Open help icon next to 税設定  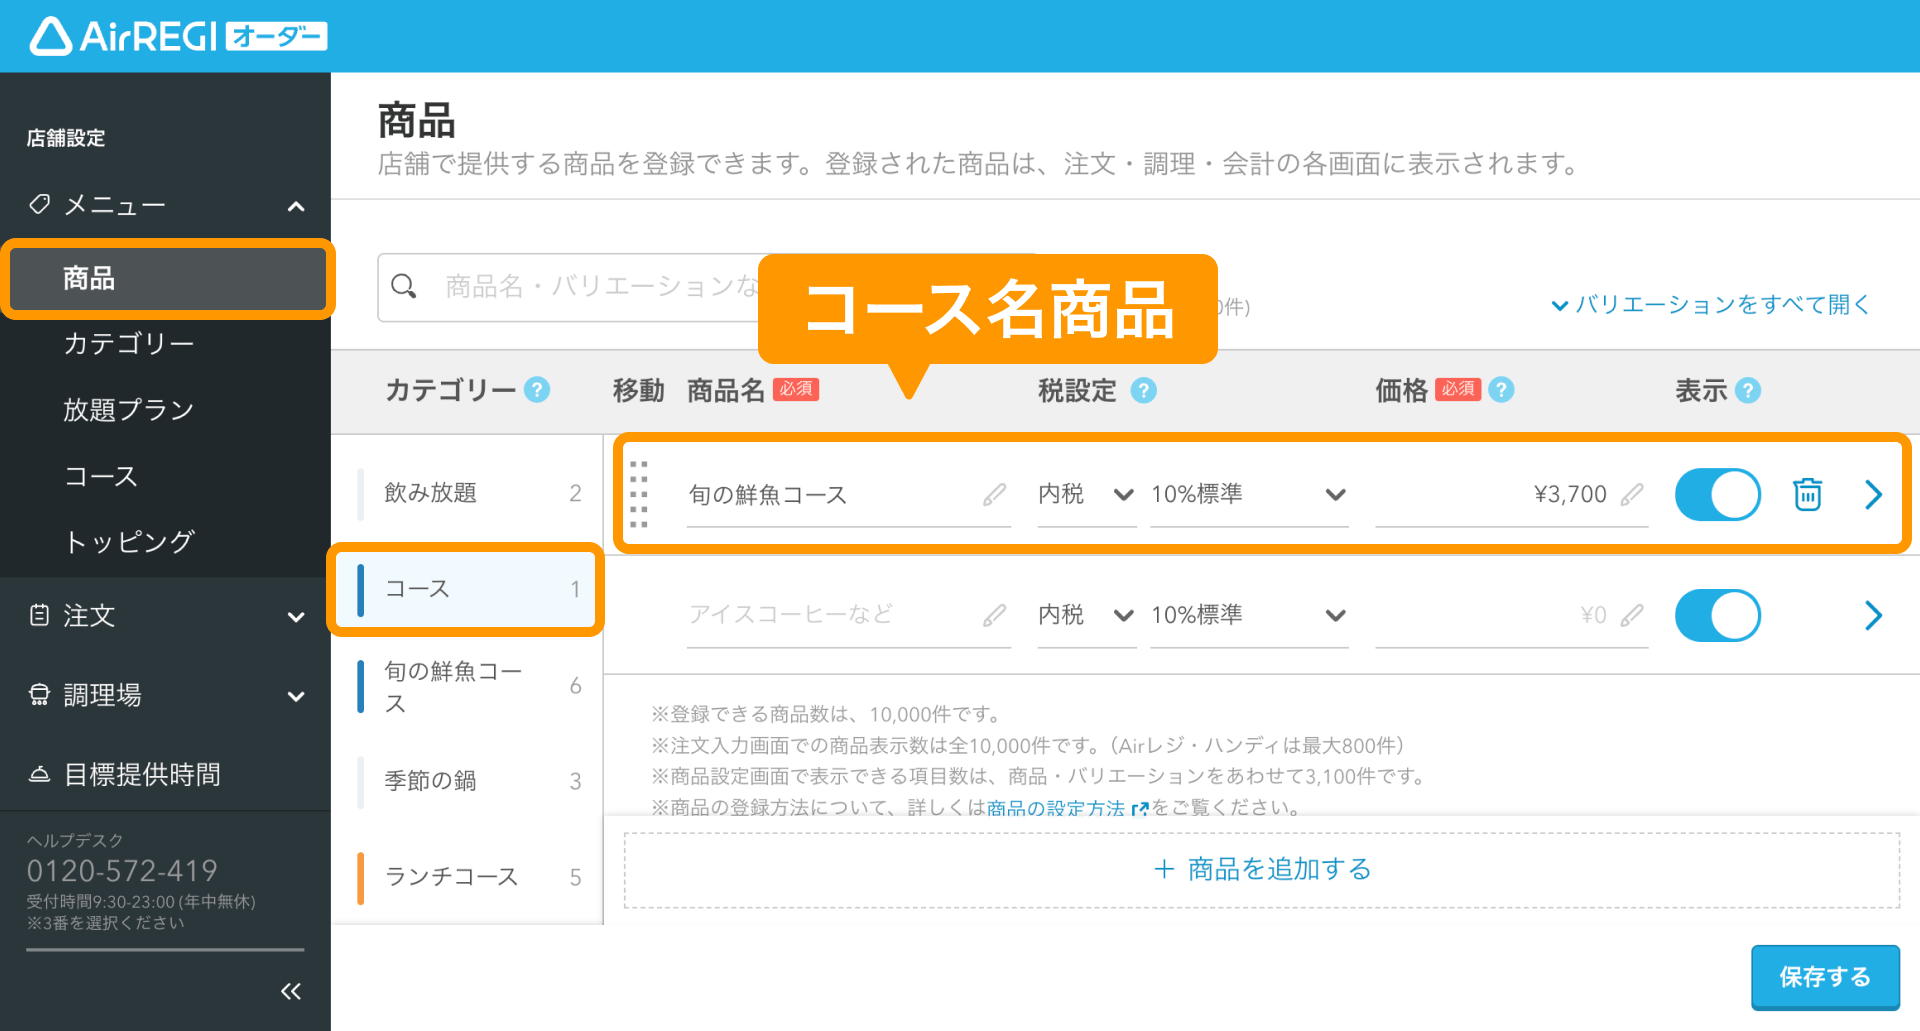click(x=1143, y=390)
